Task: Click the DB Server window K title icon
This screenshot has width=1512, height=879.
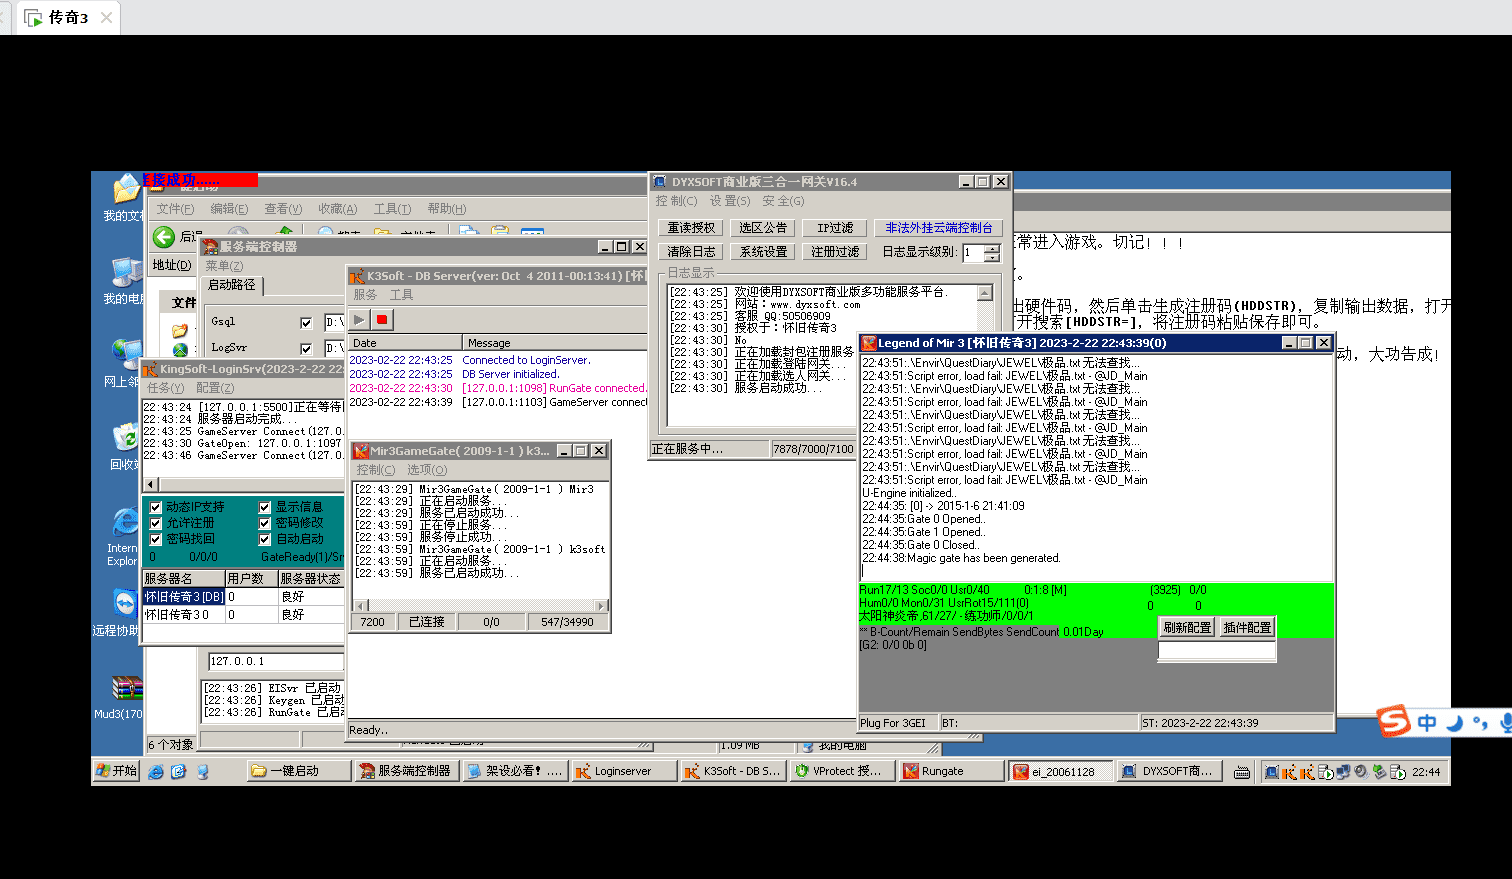Action: pos(357,276)
